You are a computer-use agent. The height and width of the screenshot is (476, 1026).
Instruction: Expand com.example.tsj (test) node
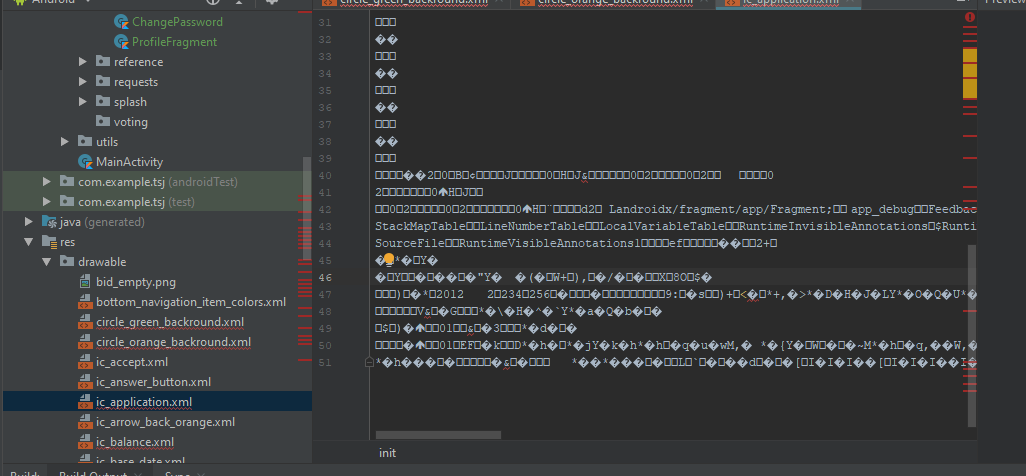46,202
